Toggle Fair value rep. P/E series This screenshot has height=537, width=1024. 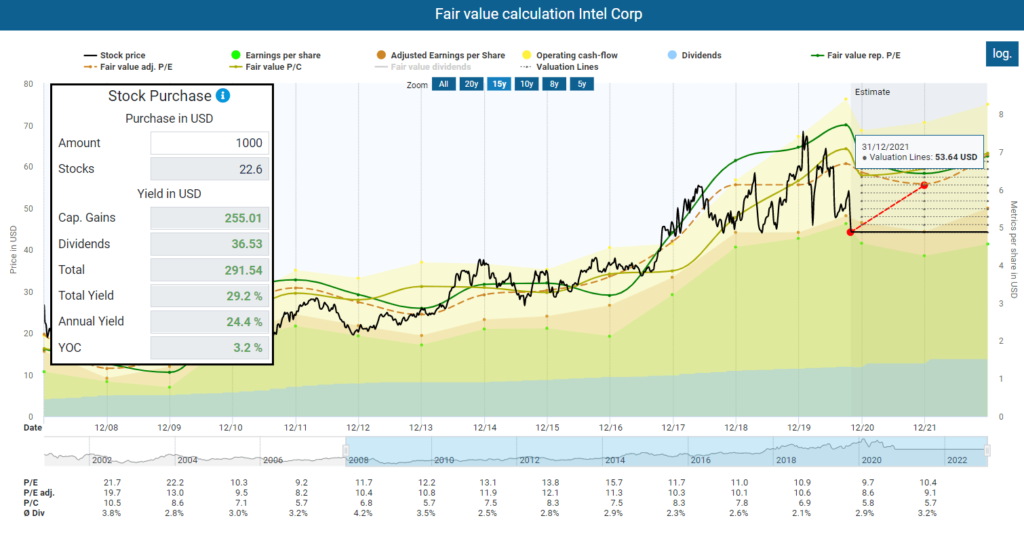coord(856,56)
